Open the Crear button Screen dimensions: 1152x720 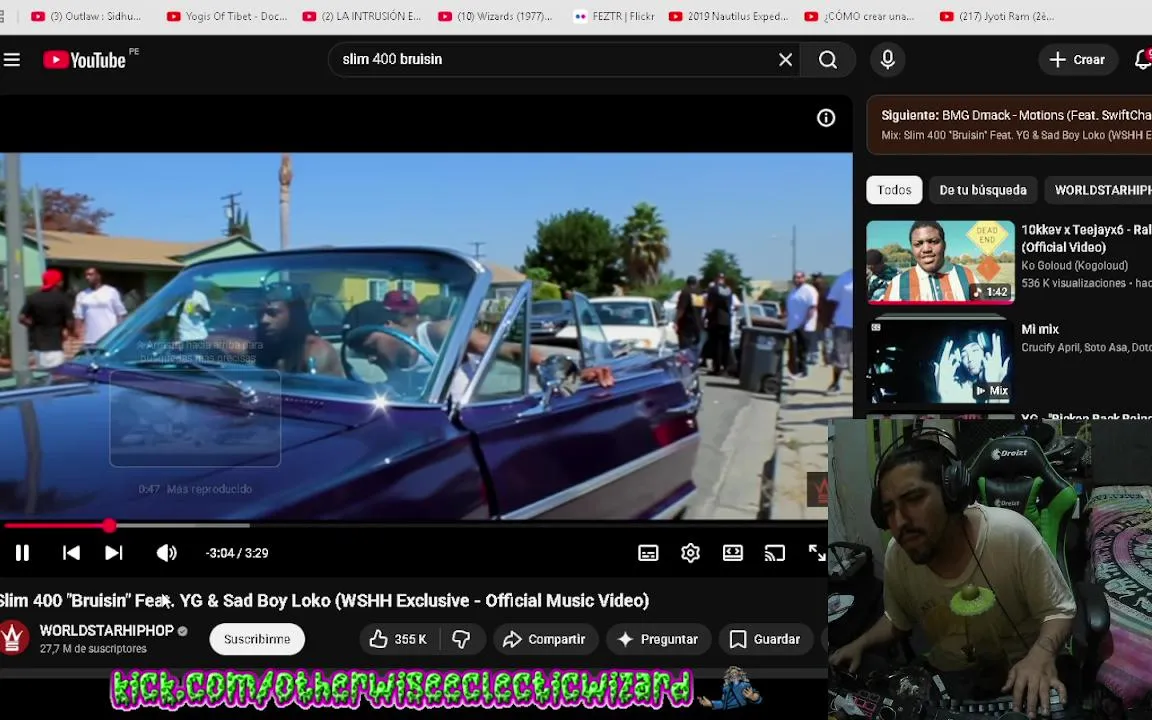coord(1078,60)
